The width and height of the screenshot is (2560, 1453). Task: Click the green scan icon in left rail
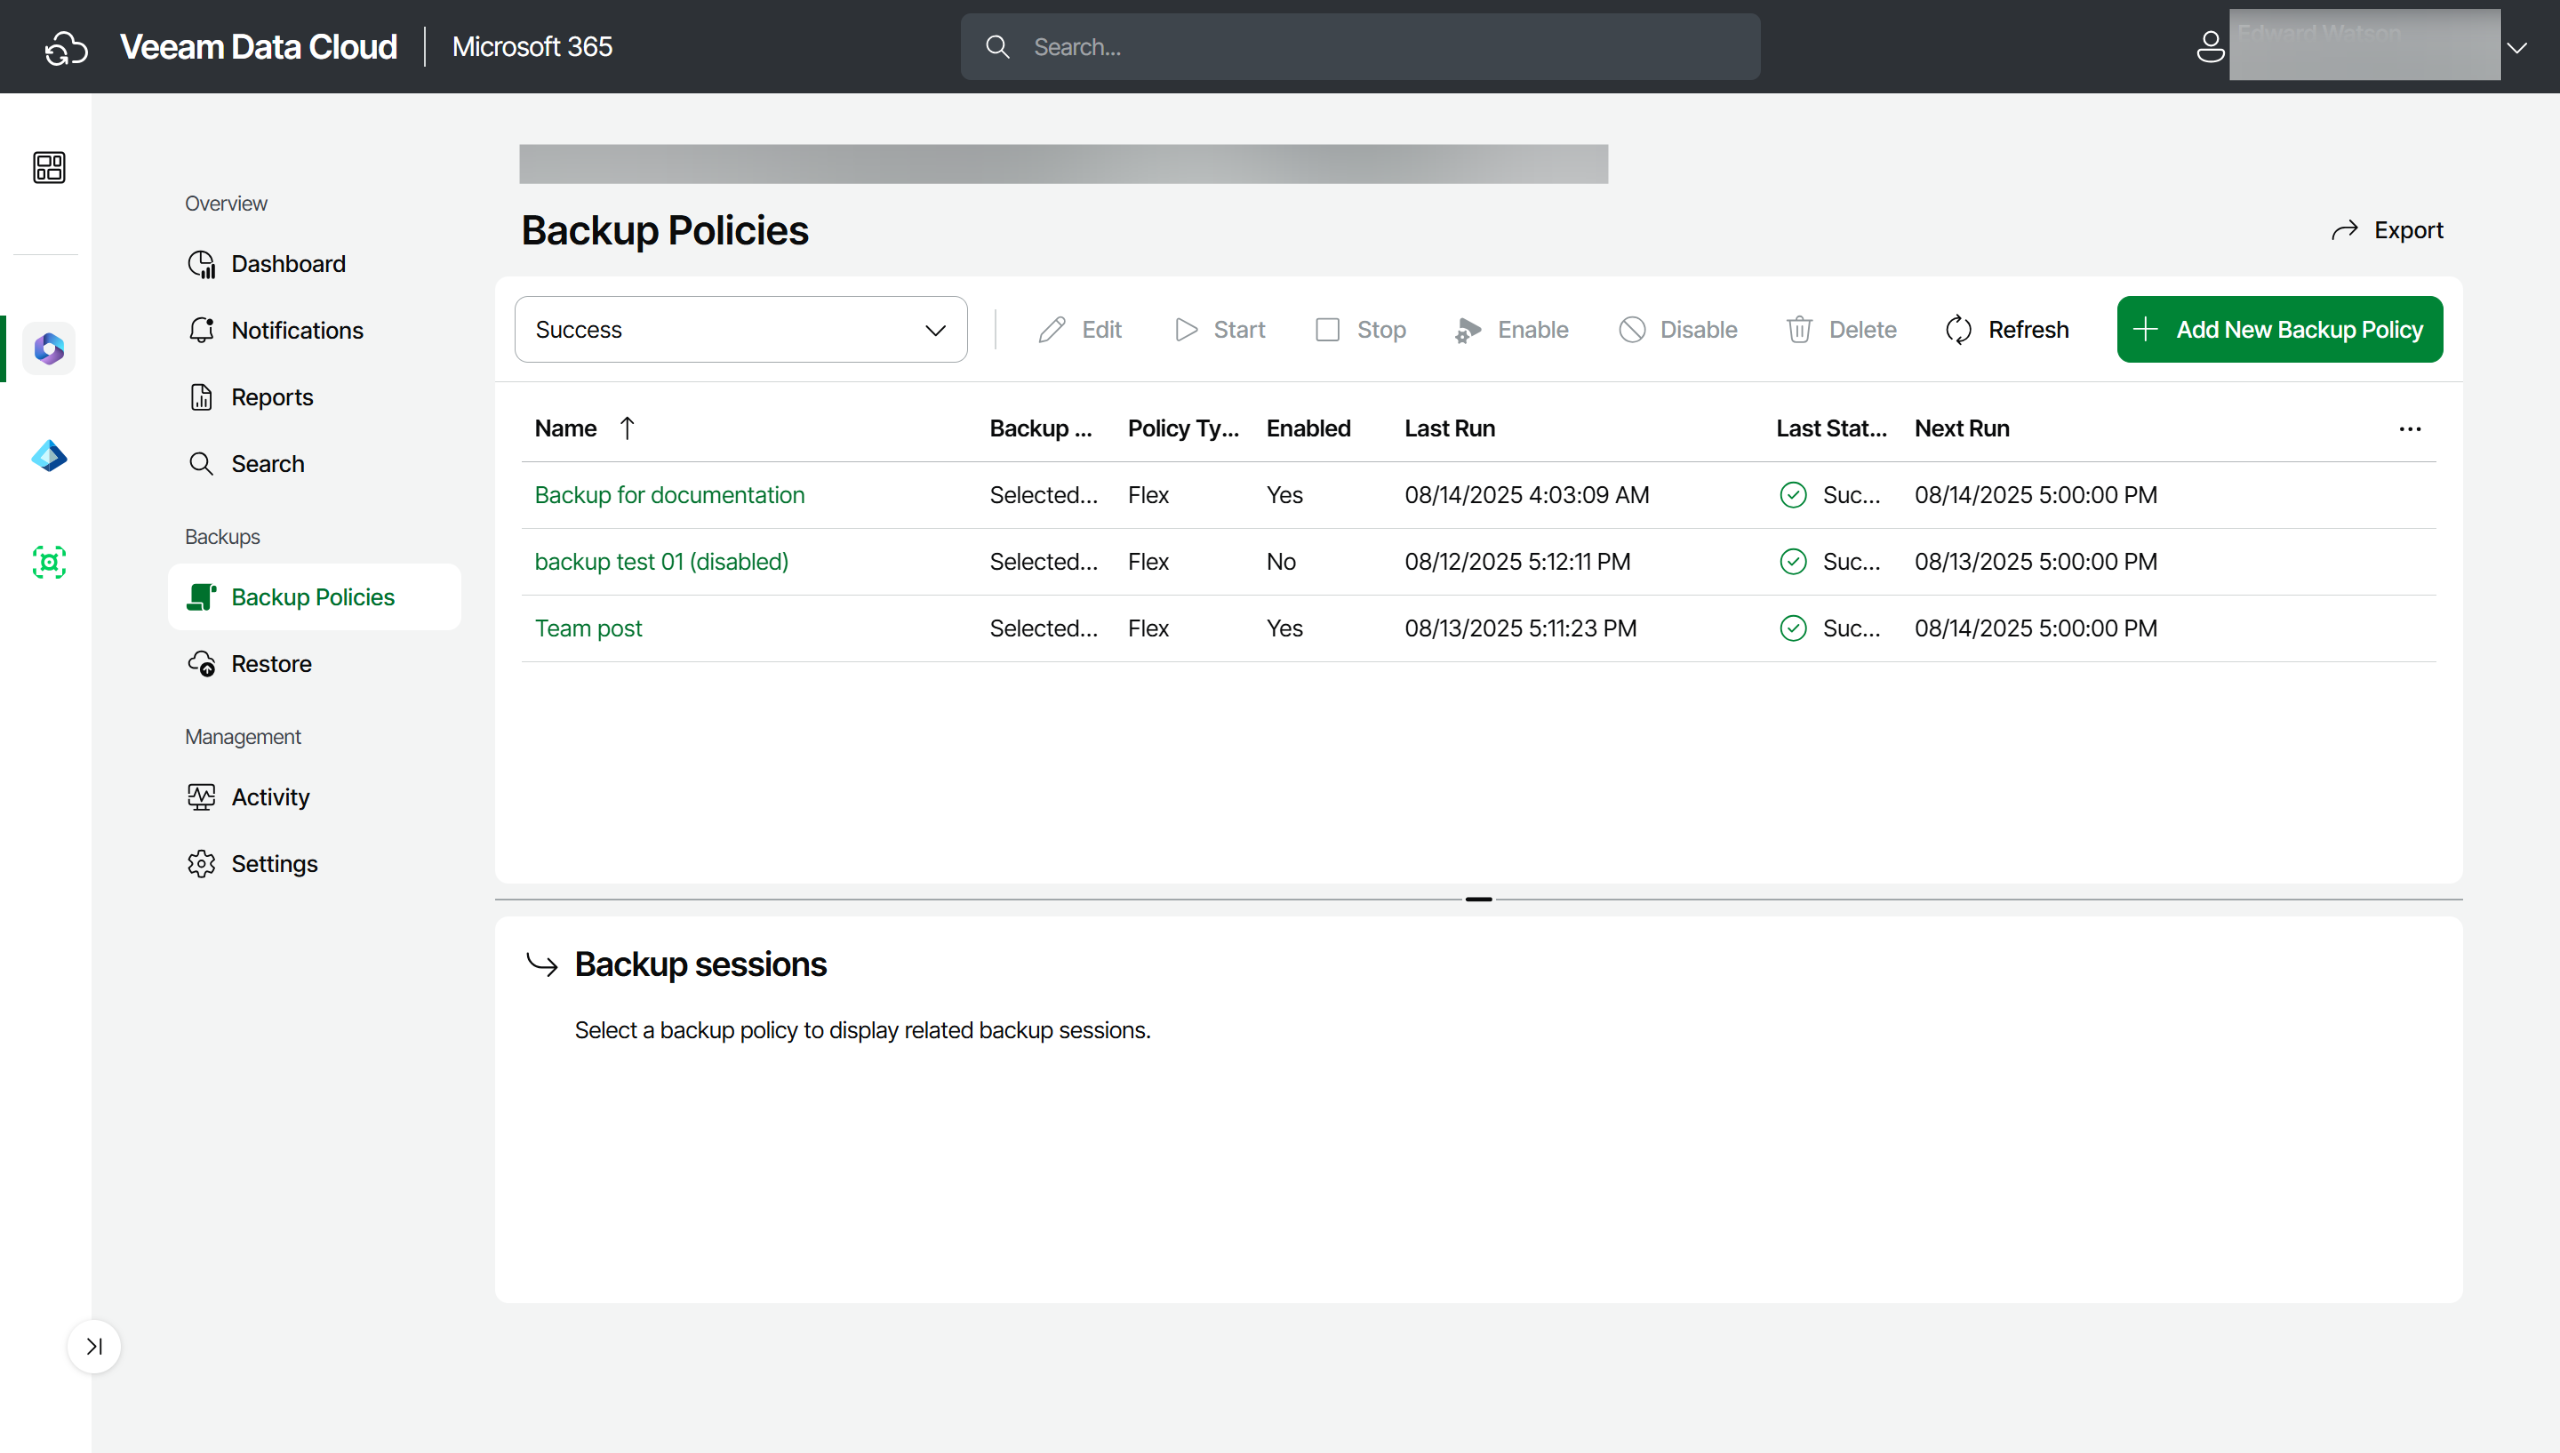point(49,562)
